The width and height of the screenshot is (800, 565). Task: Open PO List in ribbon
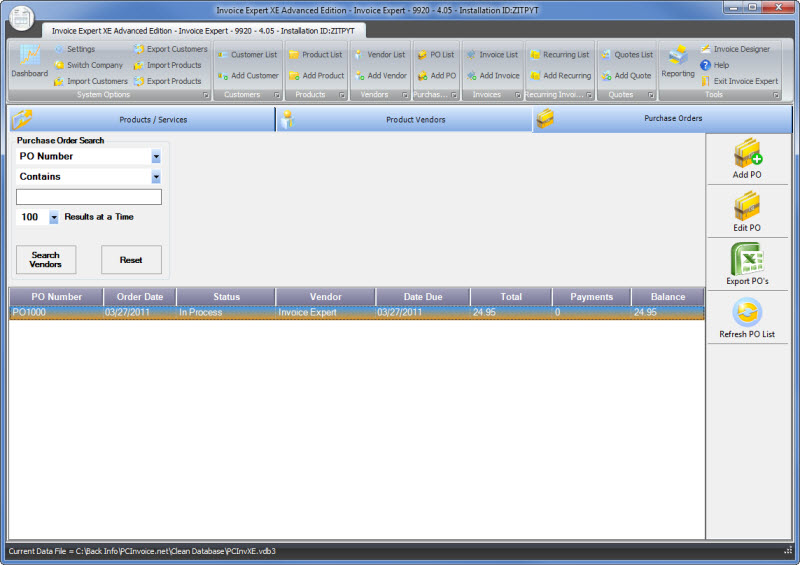[x=436, y=55]
